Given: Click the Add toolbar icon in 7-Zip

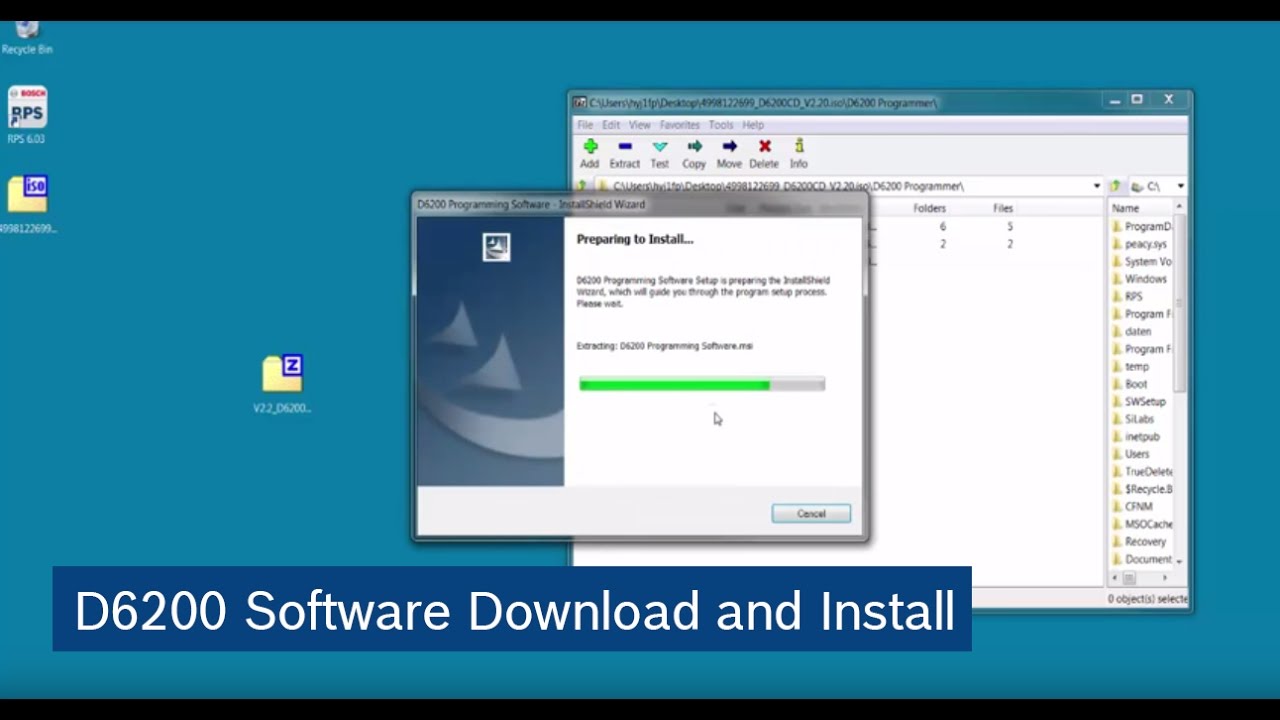Looking at the screenshot, I should point(590,153).
